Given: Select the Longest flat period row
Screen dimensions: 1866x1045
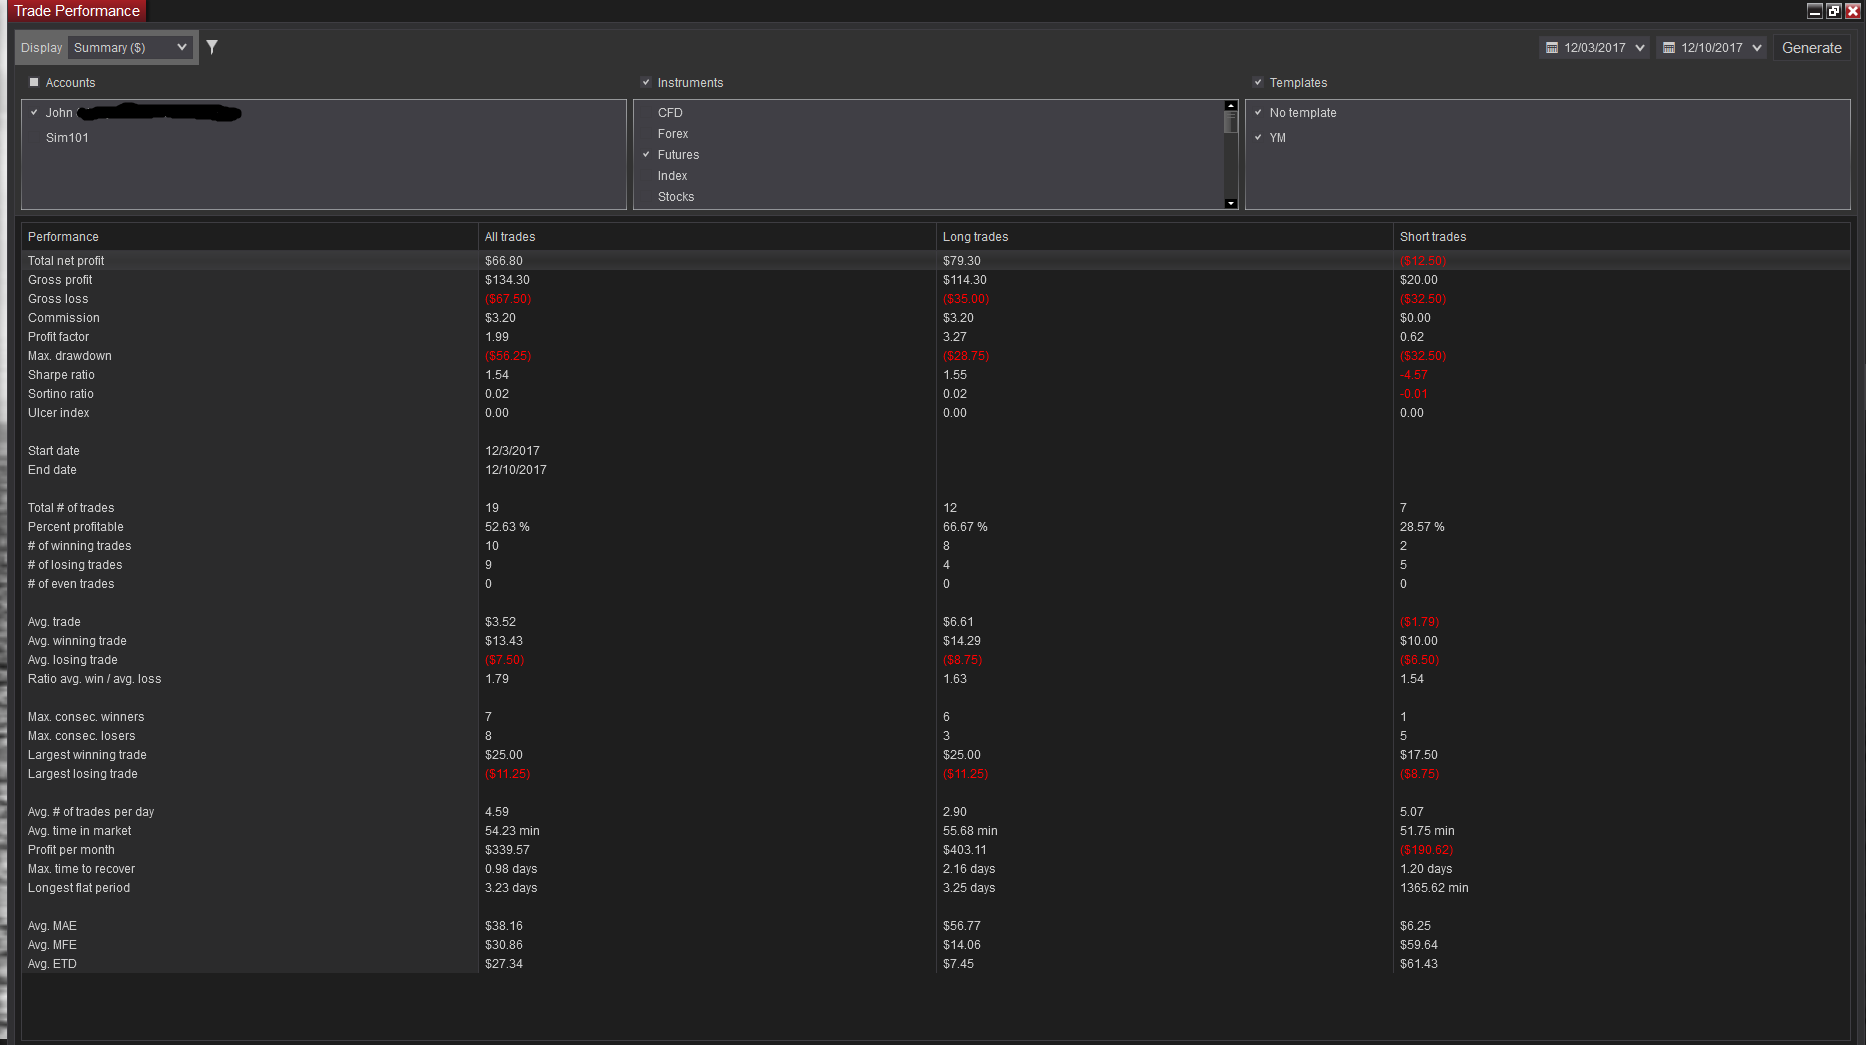Looking at the screenshot, I should coord(936,888).
